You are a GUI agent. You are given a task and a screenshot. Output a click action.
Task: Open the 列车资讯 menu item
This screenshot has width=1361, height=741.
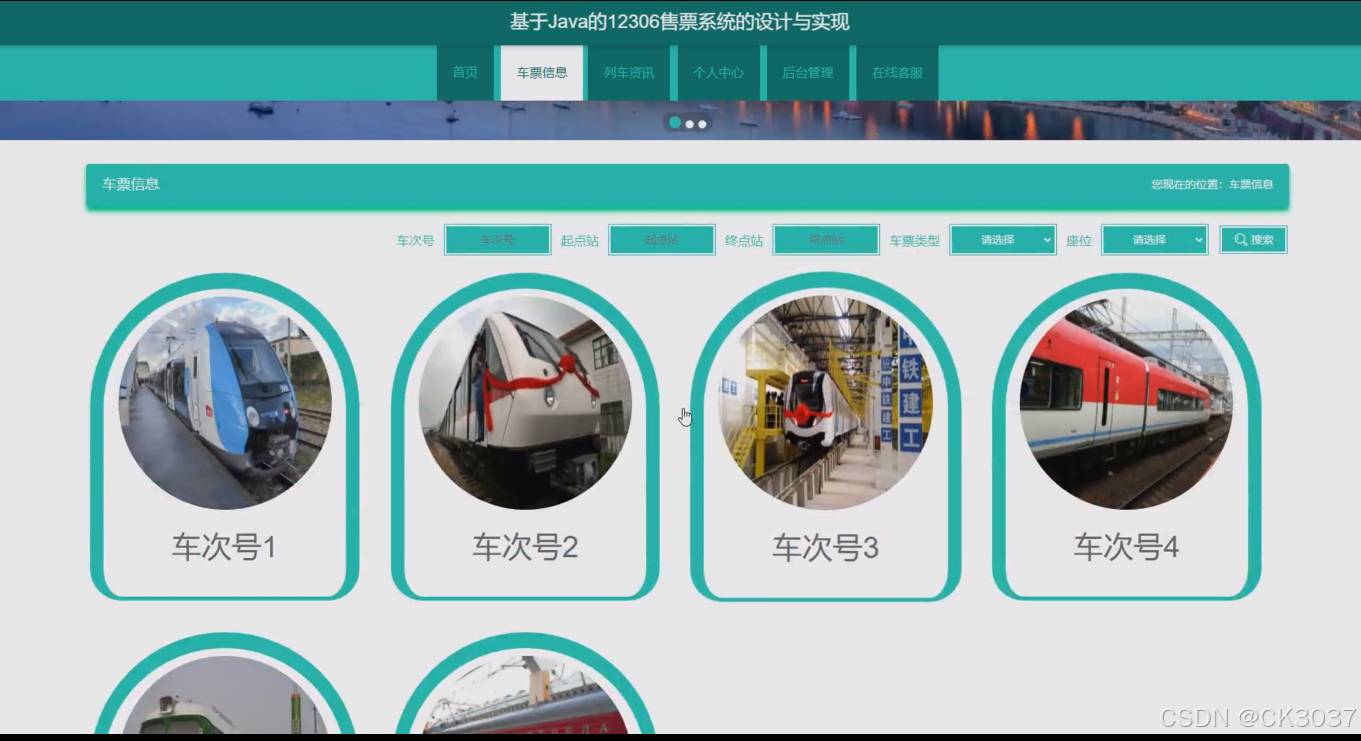pyautogui.click(x=628, y=72)
